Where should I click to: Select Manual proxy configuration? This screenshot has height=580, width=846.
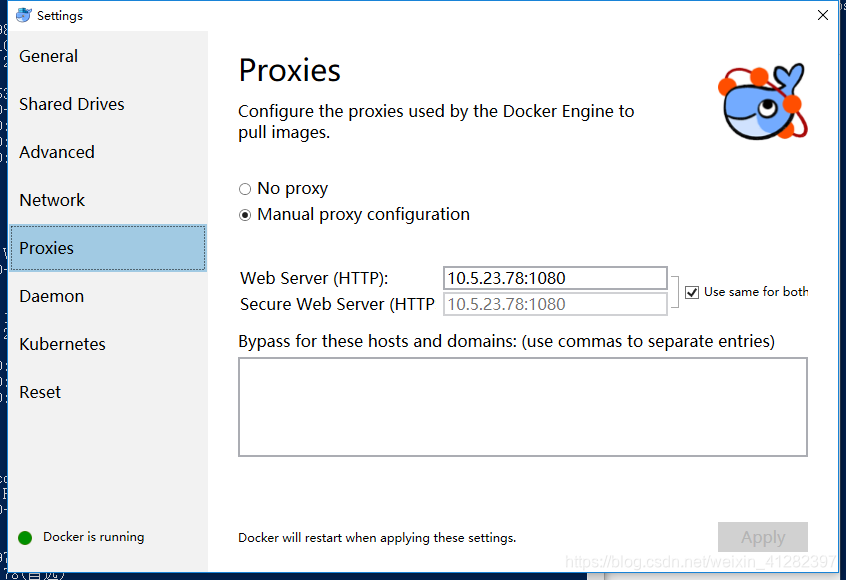(244, 214)
